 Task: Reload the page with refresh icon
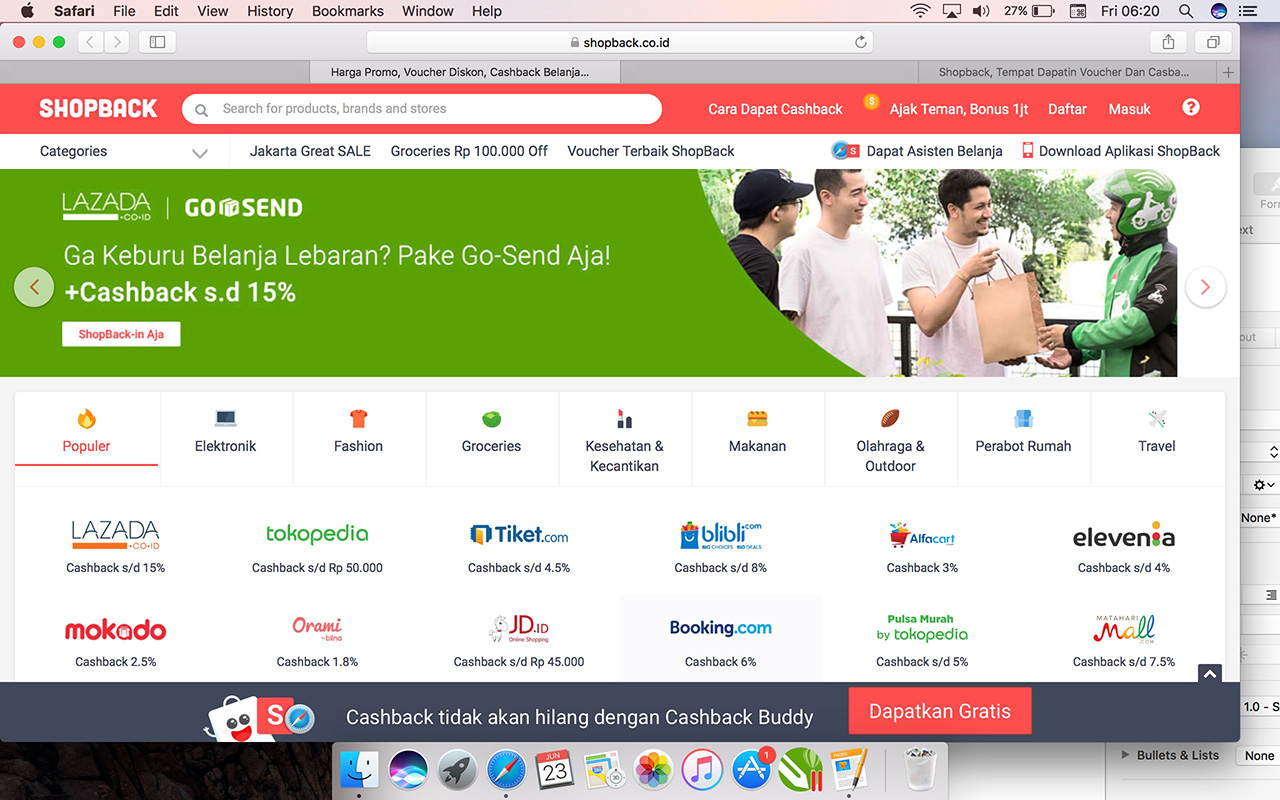860,42
